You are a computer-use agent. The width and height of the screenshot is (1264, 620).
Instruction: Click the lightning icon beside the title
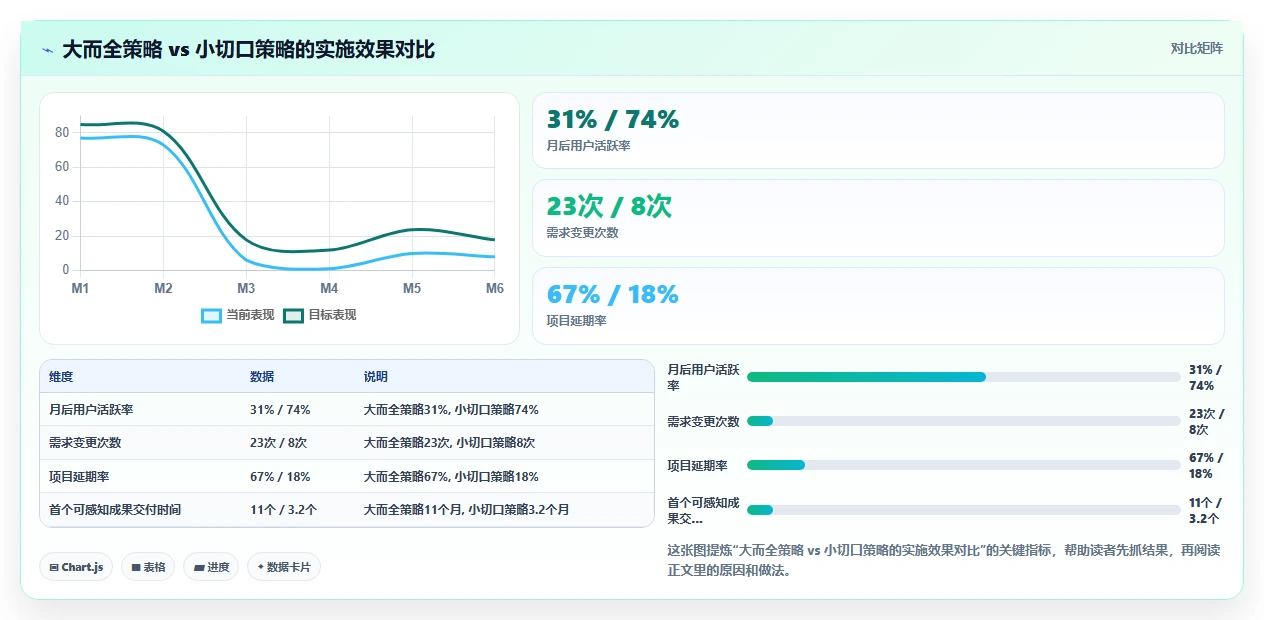pyautogui.click(x=47, y=50)
